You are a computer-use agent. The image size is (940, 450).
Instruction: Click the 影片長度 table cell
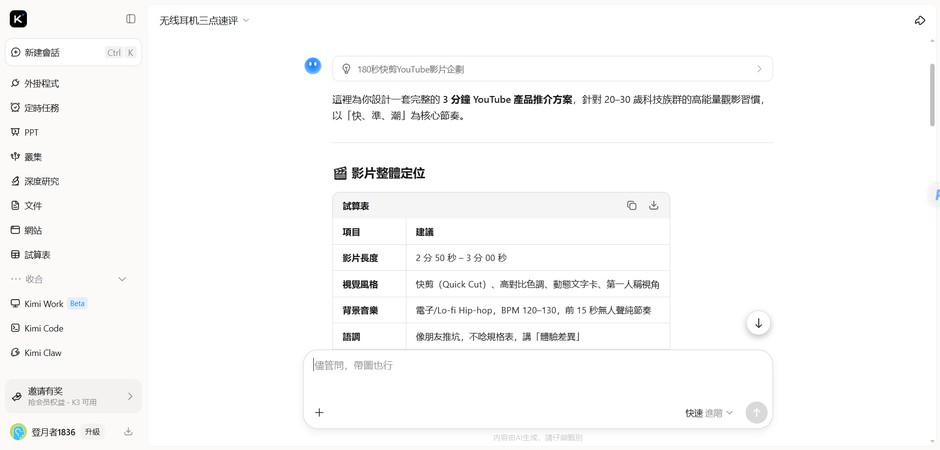tap(369, 258)
